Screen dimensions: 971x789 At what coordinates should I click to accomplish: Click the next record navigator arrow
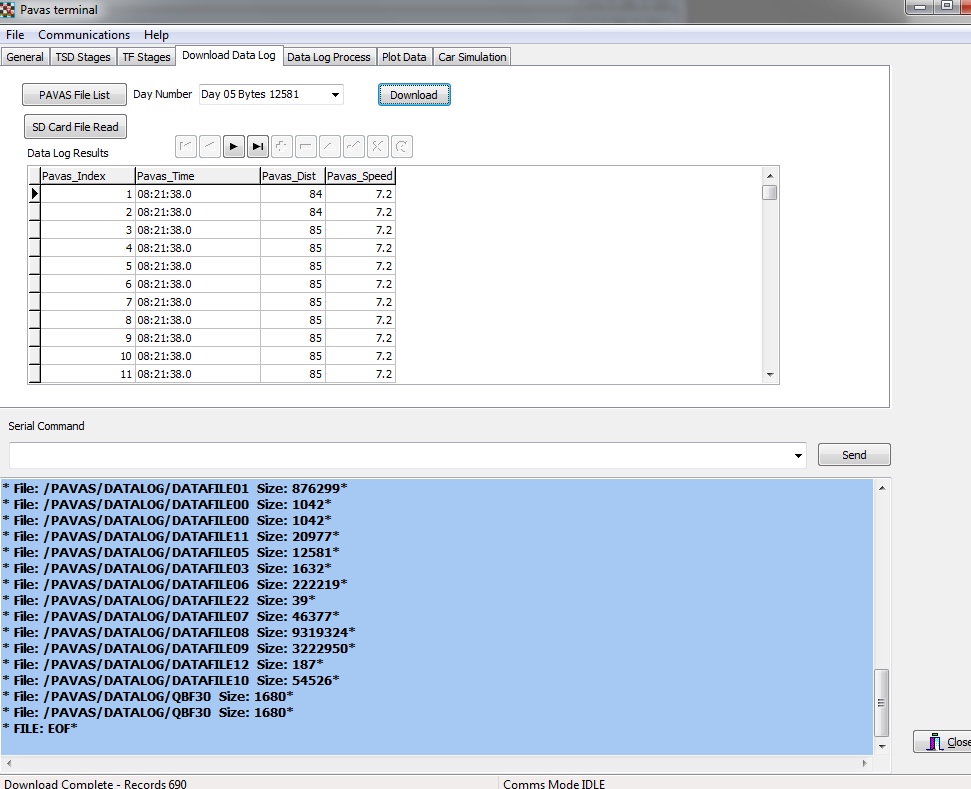click(x=233, y=147)
